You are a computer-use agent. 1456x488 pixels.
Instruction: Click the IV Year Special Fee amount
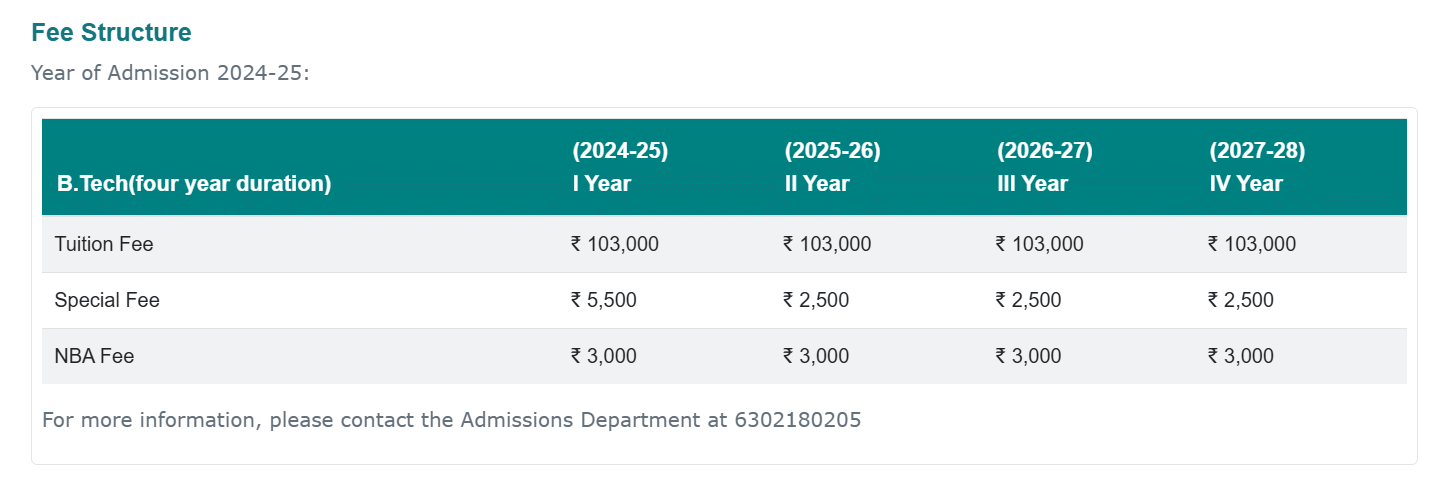(1241, 300)
